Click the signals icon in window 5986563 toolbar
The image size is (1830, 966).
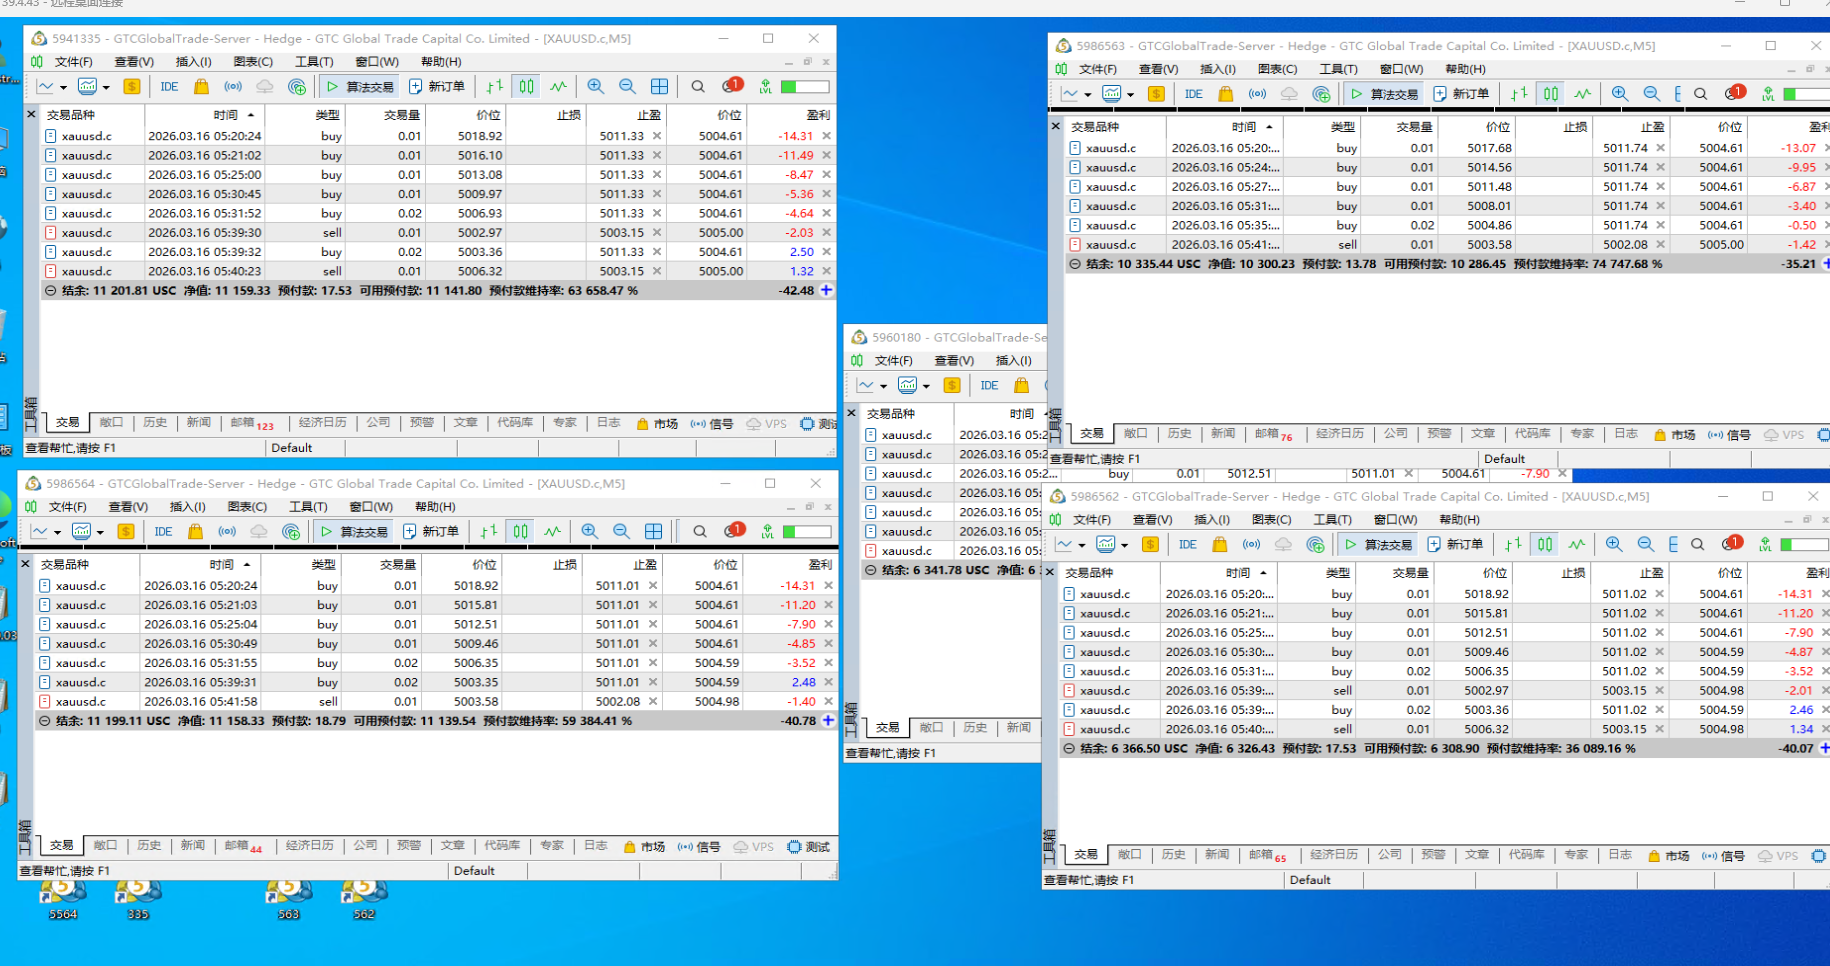1257,94
